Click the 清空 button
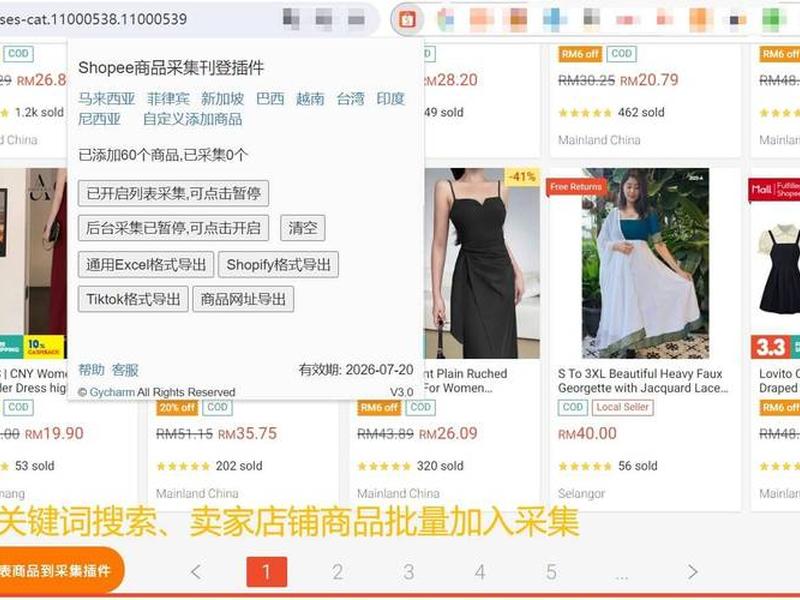Image resolution: width=800 pixels, height=600 pixels. 303,228
